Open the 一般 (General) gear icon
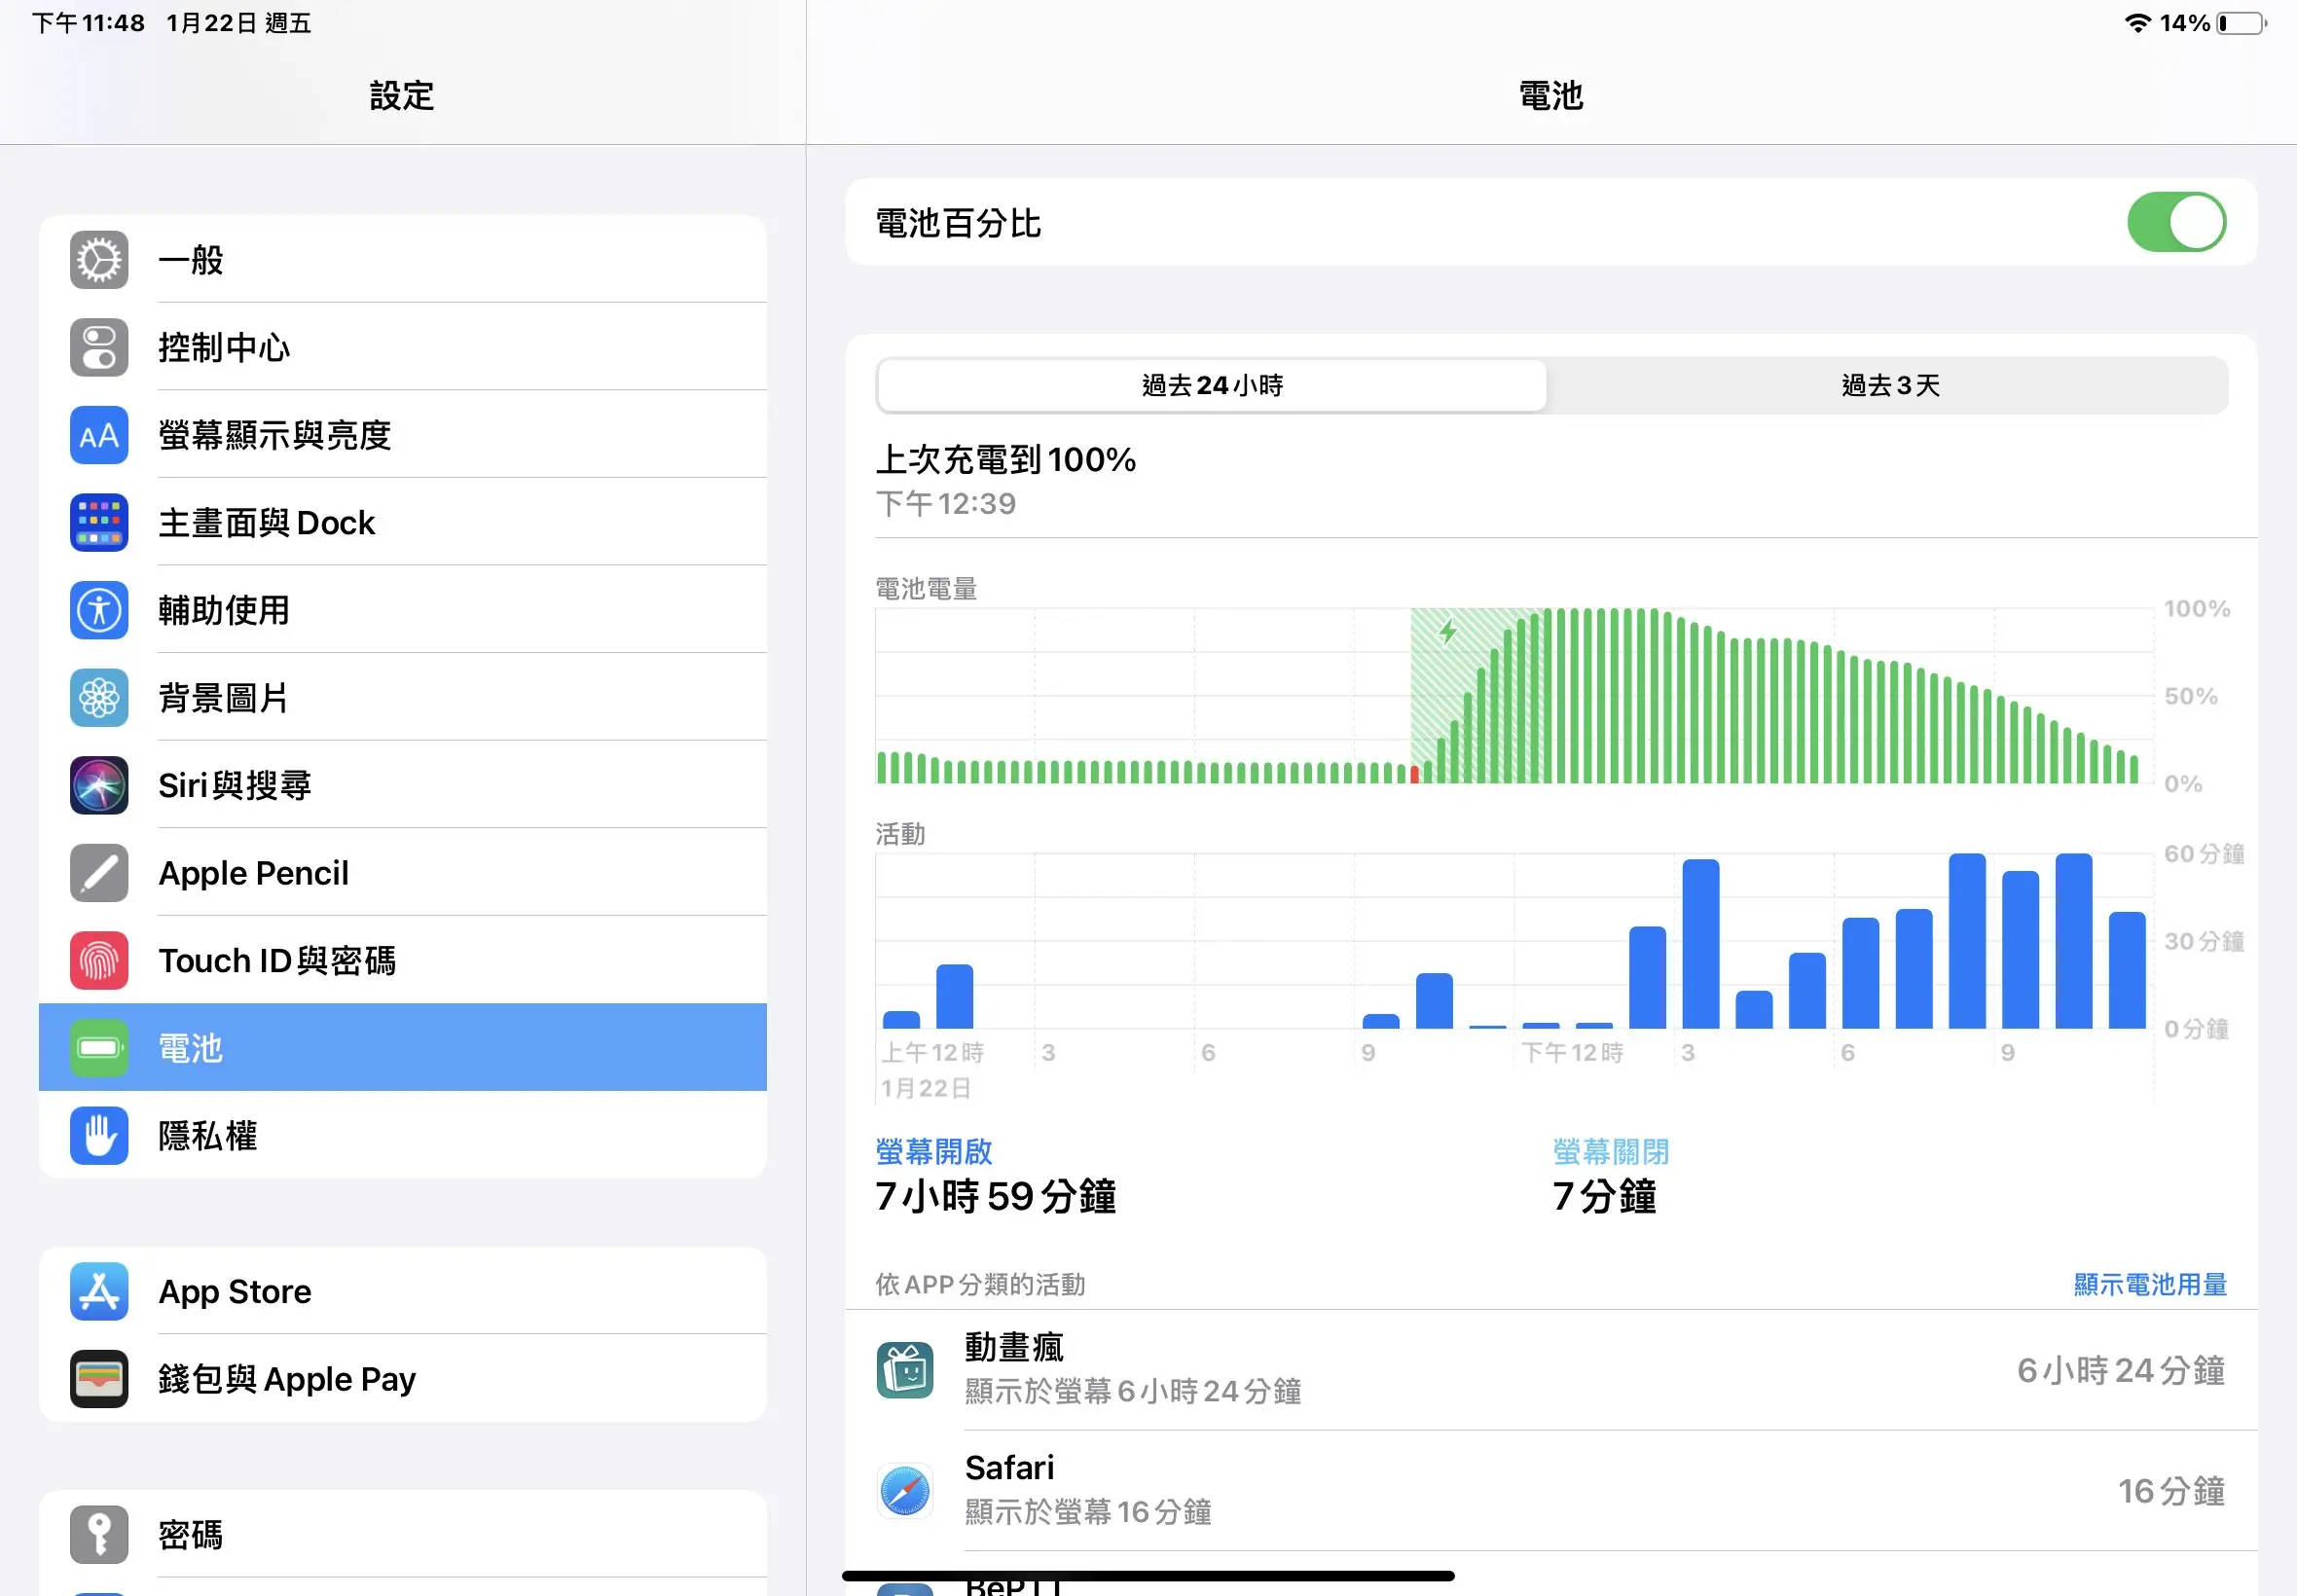The image size is (2297, 1596). pyautogui.click(x=99, y=260)
